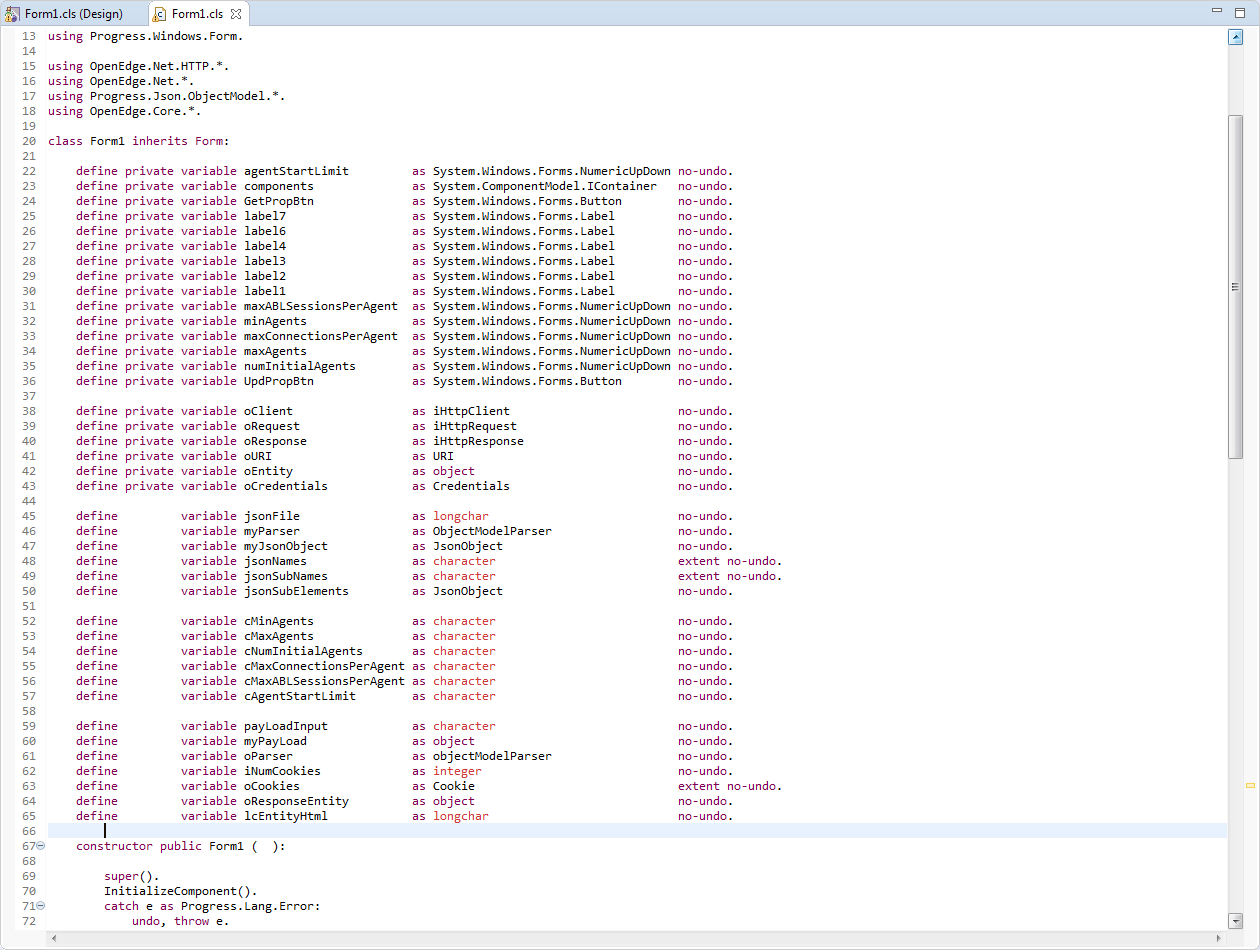Click the 'oURI' variable name
Viewport: 1260px width, 950px height.
pyautogui.click(x=258, y=456)
